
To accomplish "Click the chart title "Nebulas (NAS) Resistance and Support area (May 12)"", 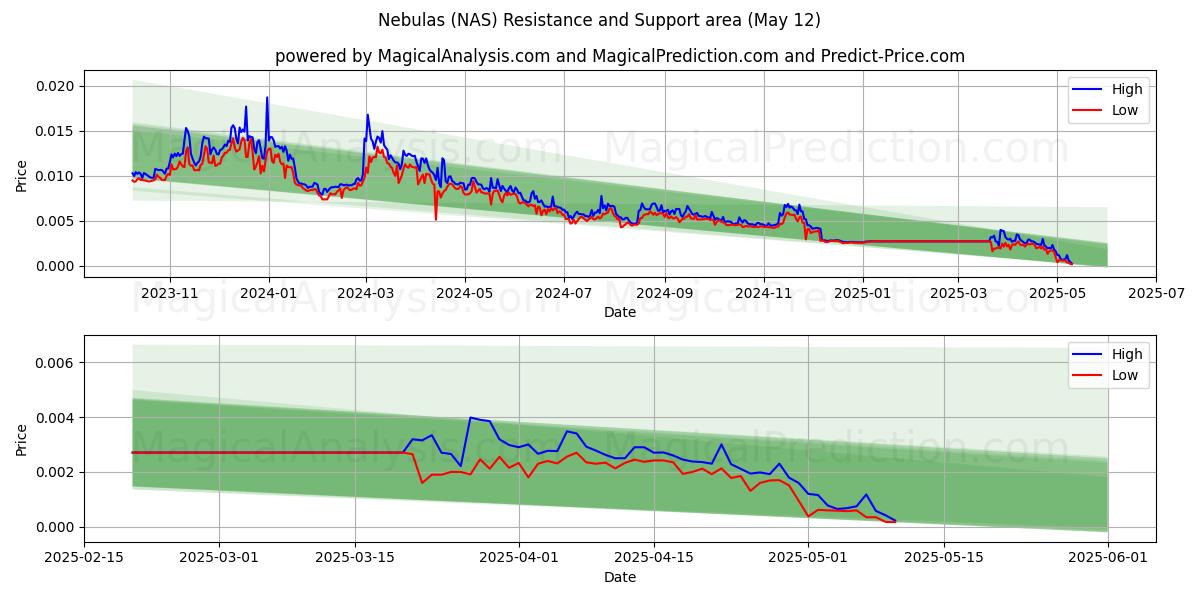I will (600, 20).
